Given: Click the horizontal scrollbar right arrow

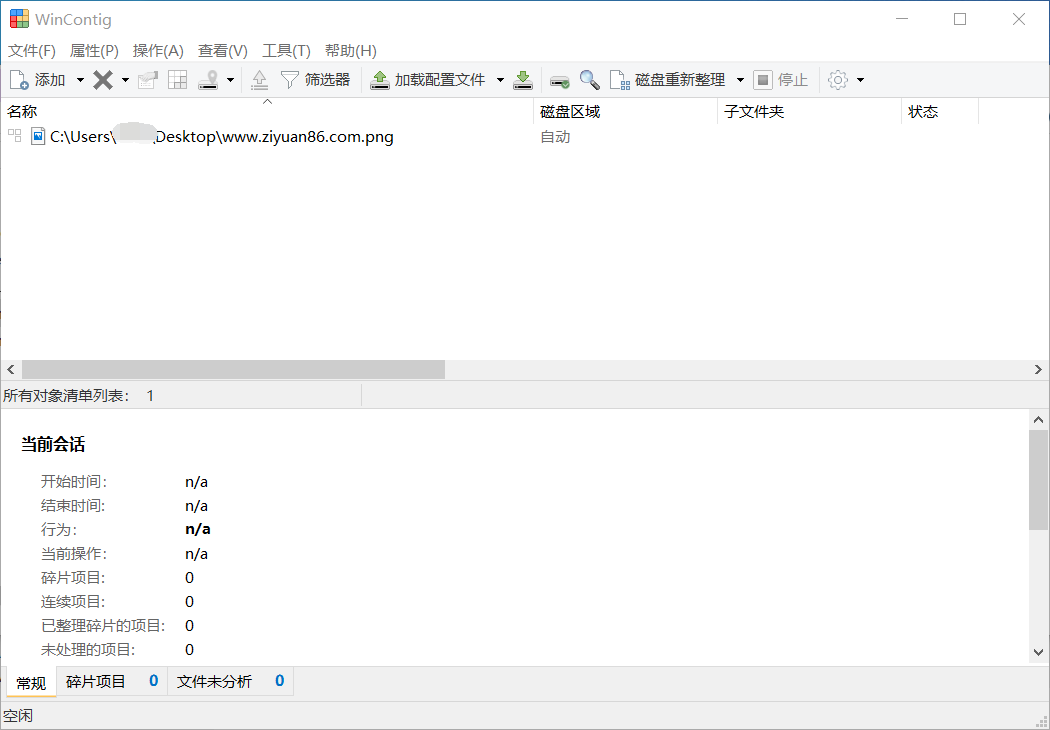Looking at the screenshot, I should (1039, 370).
